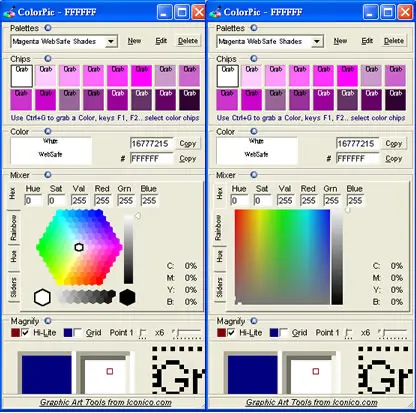The width and height of the screenshot is (416, 413).
Task: Select the large black hexagon in left mixer
Action: pos(127,297)
